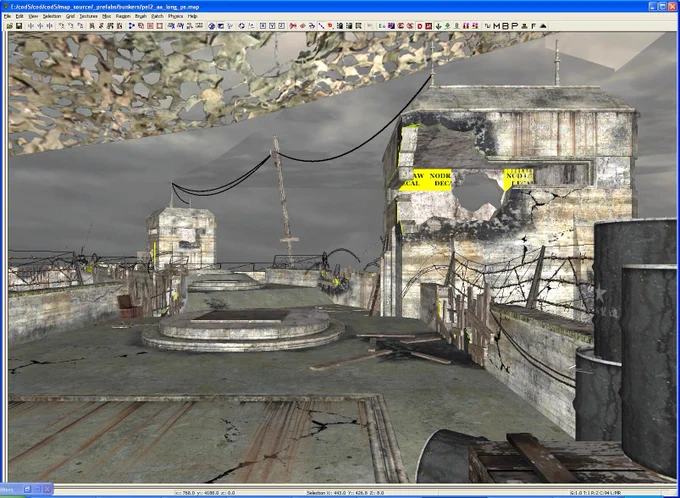Screen dimensions: 680x498
Task: Open the Textures menu
Action: pyautogui.click(x=88, y=16)
